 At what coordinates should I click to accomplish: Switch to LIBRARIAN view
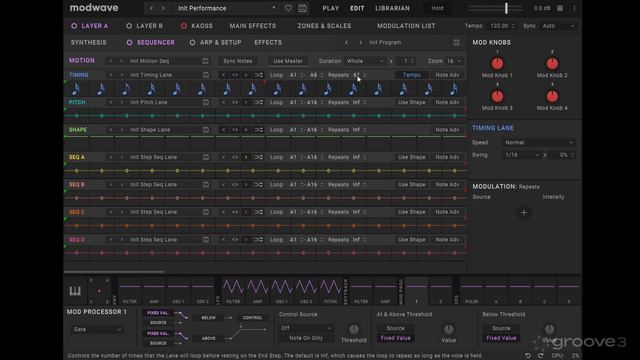pos(392,8)
